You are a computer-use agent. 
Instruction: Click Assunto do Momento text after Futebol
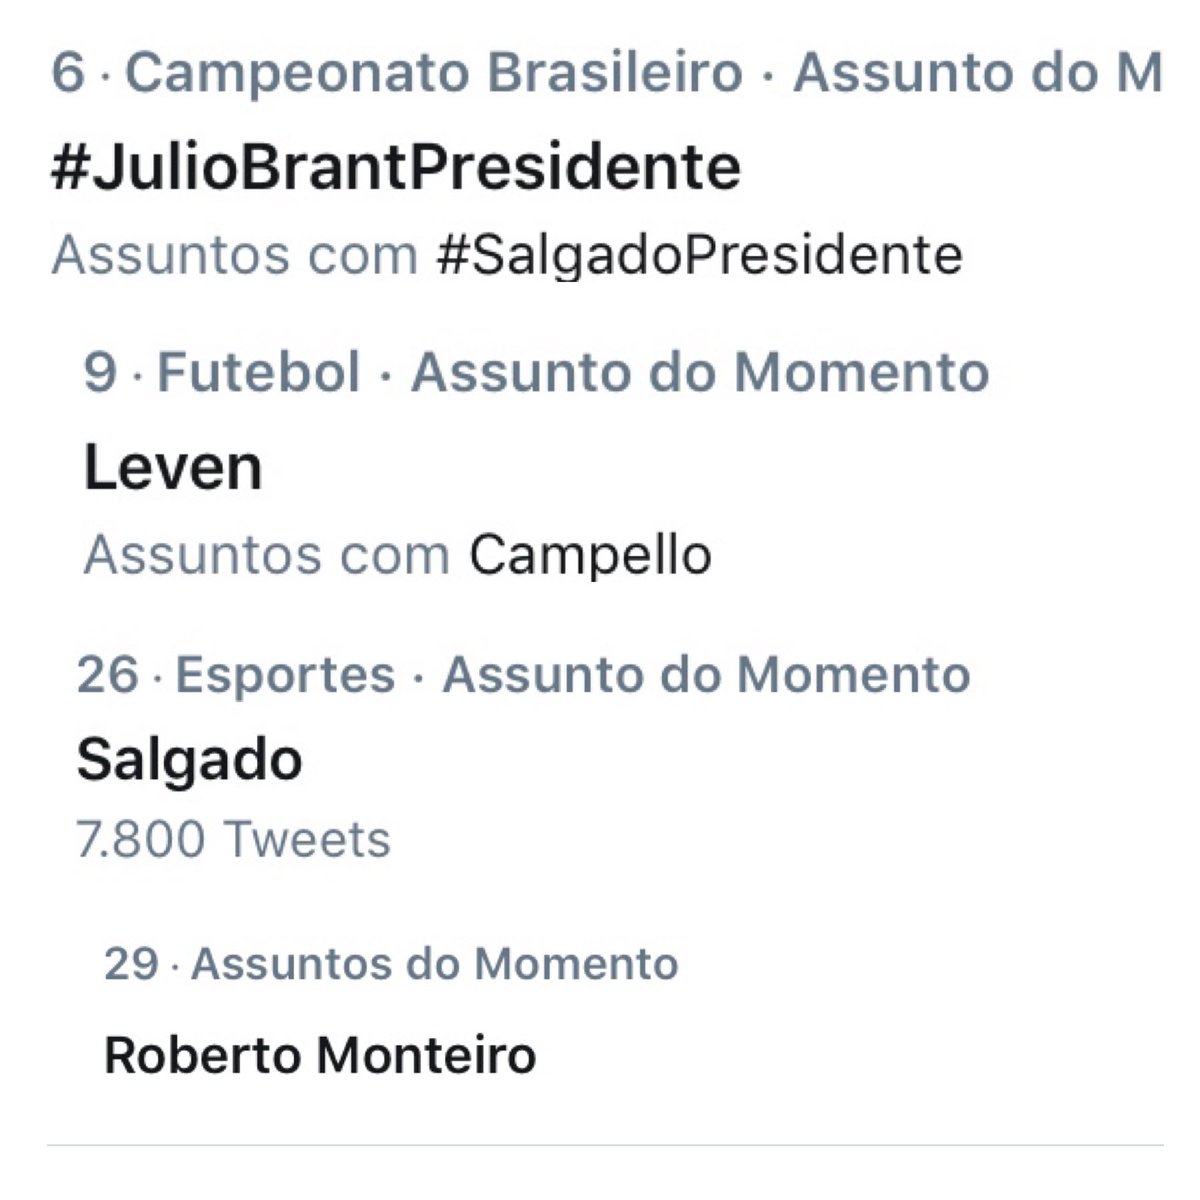pyautogui.click(x=700, y=372)
